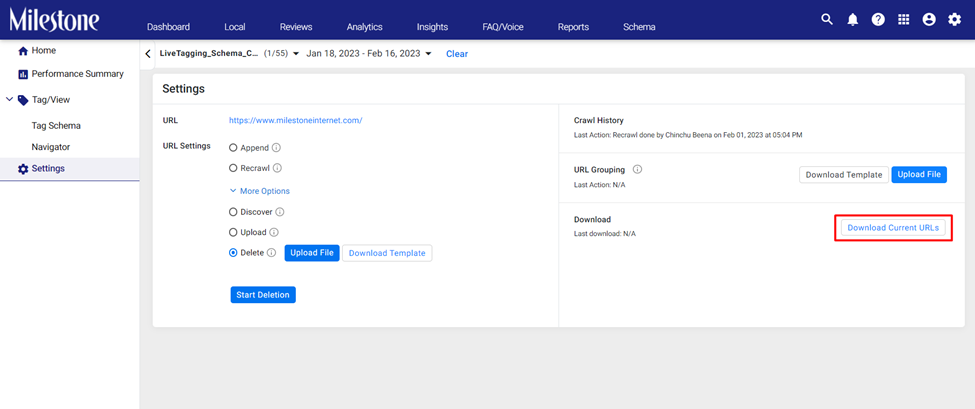
Task: Click the info icon next to URL Grouping
Action: (637, 169)
